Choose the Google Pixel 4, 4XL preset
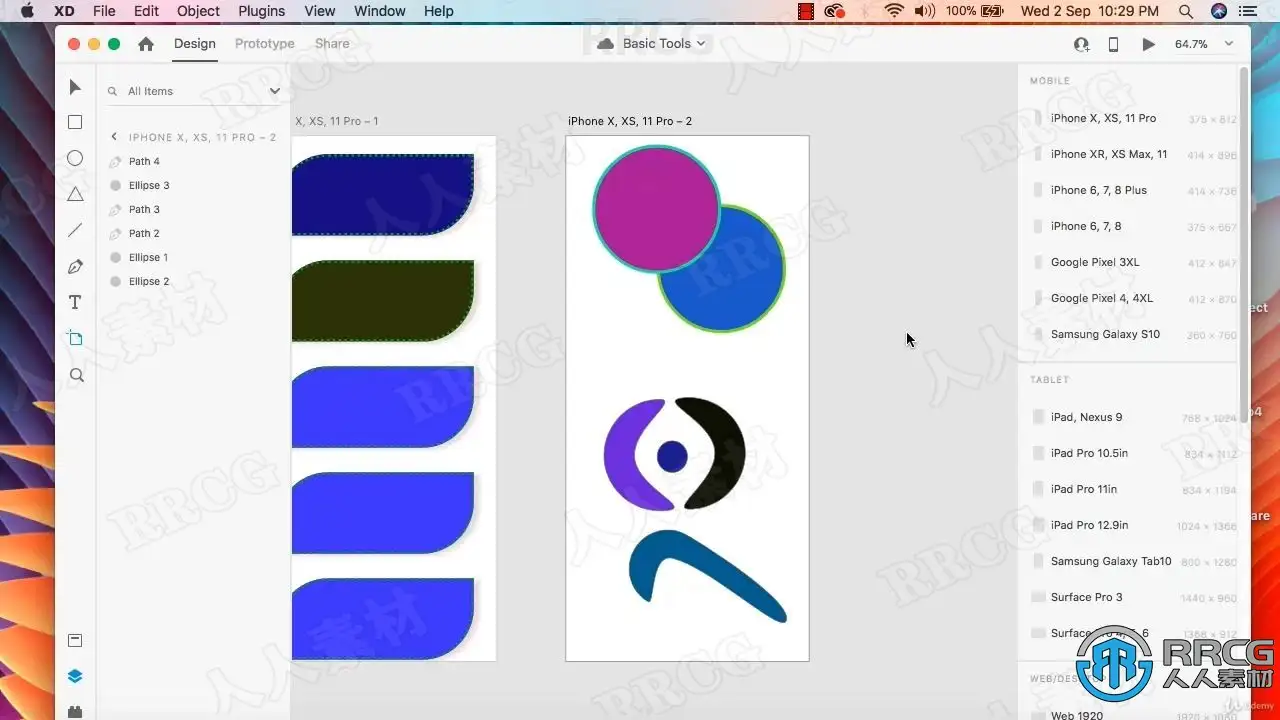Image resolution: width=1280 pixels, height=720 pixels. (x=1134, y=298)
